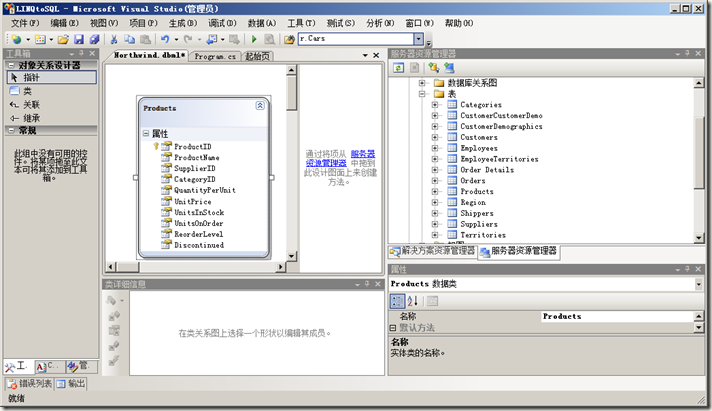Click the Connect to Server icon
Screen dimensions: 712x411
click(450, 68)
